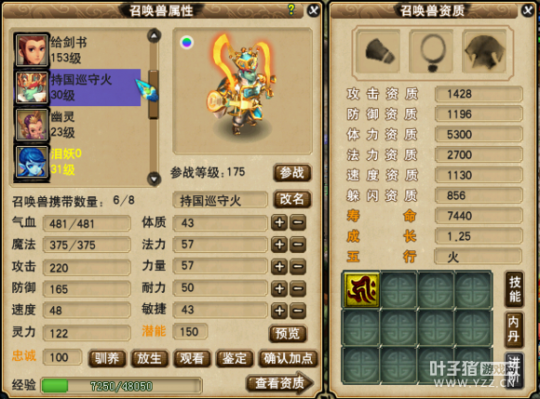
Task: Select the 给剑书 character portrait
Action: (x=31, y=50)
